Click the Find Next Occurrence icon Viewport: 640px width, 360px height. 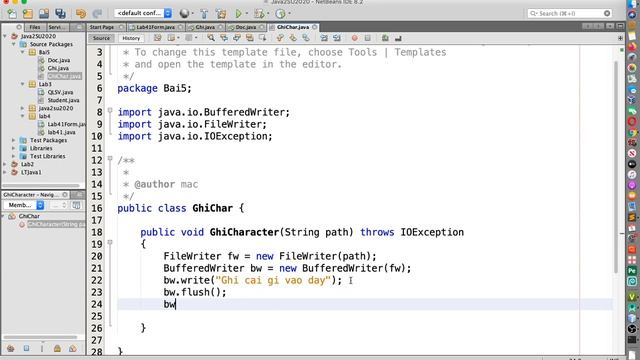[x=237, y=38]
